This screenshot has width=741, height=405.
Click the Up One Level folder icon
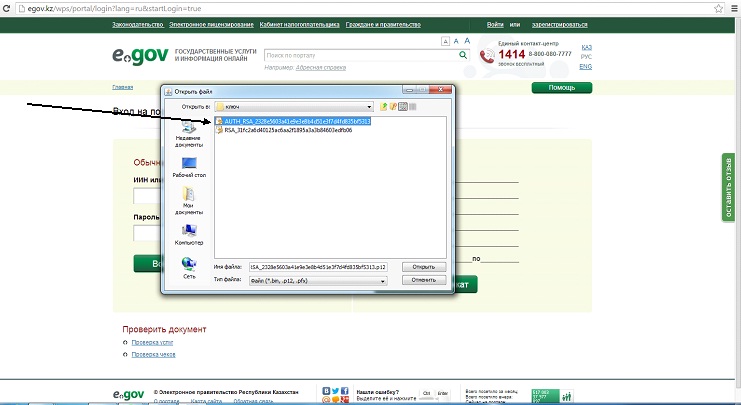383,105
